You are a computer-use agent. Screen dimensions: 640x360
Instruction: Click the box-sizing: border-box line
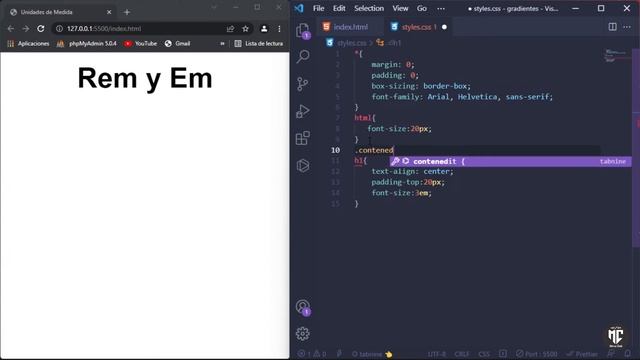click(421, 86)
